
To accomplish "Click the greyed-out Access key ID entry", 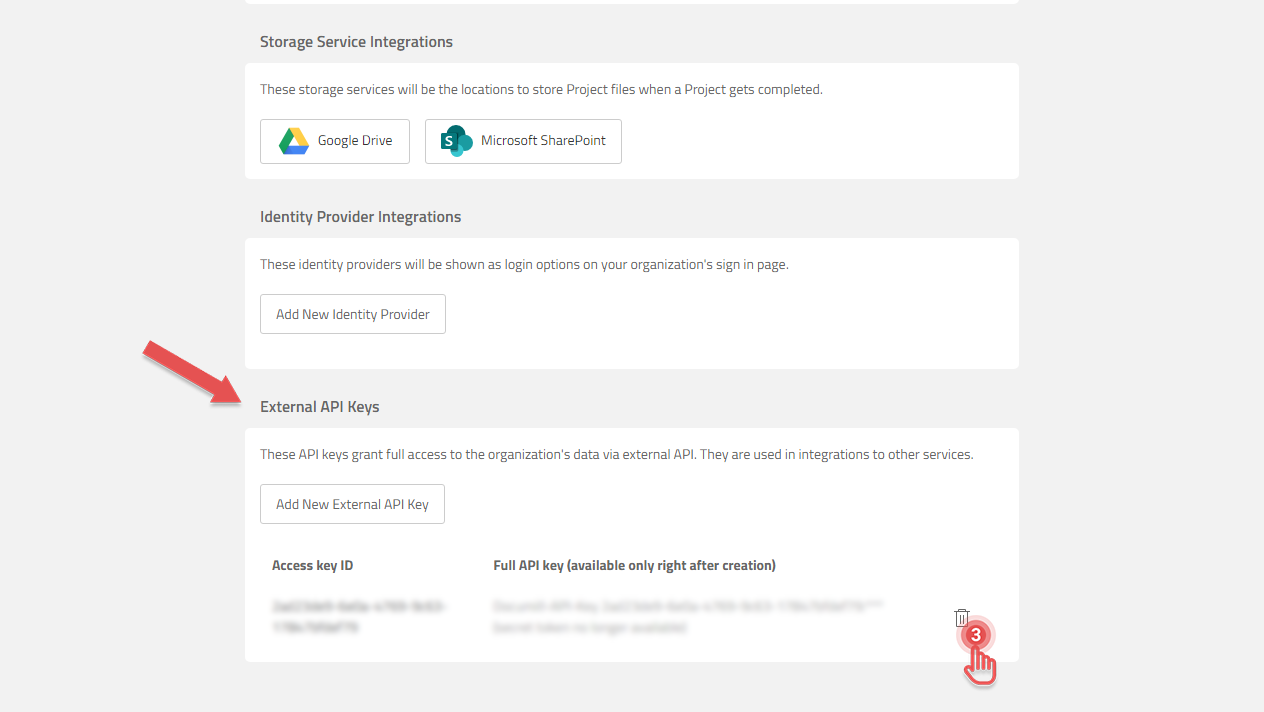I will pos(357,618).
